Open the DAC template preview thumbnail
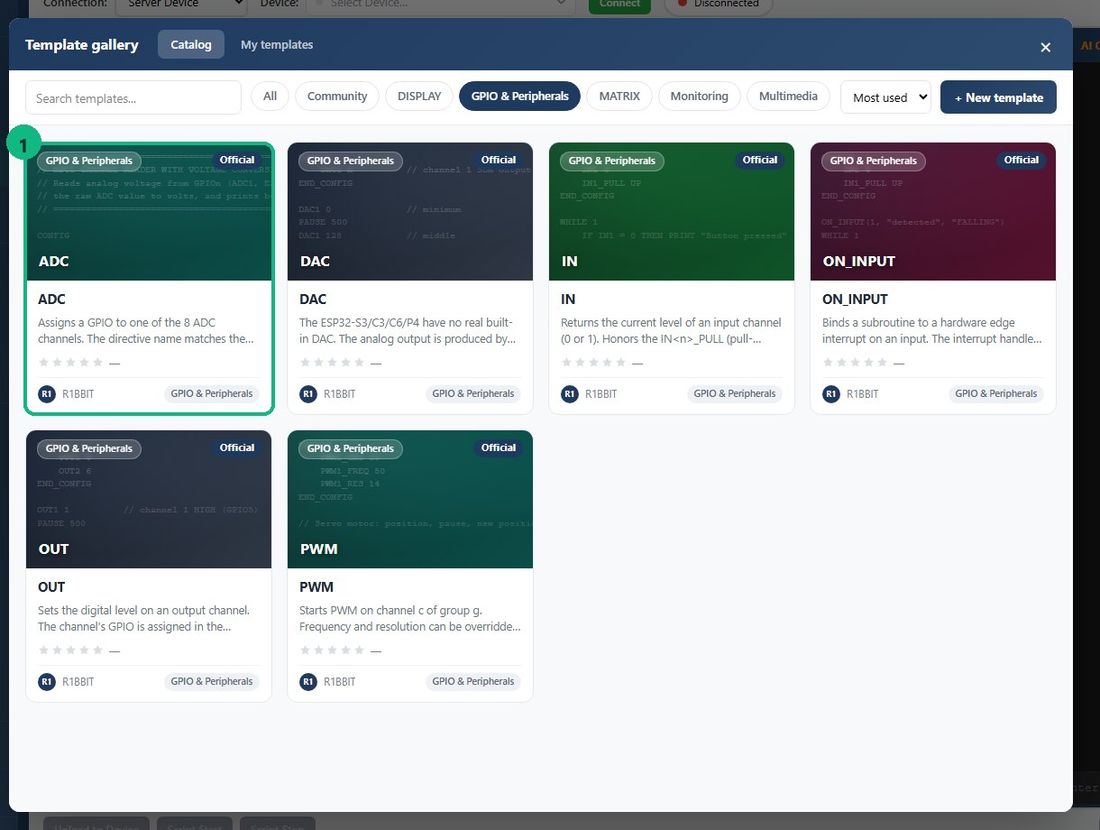 [410, 212]
